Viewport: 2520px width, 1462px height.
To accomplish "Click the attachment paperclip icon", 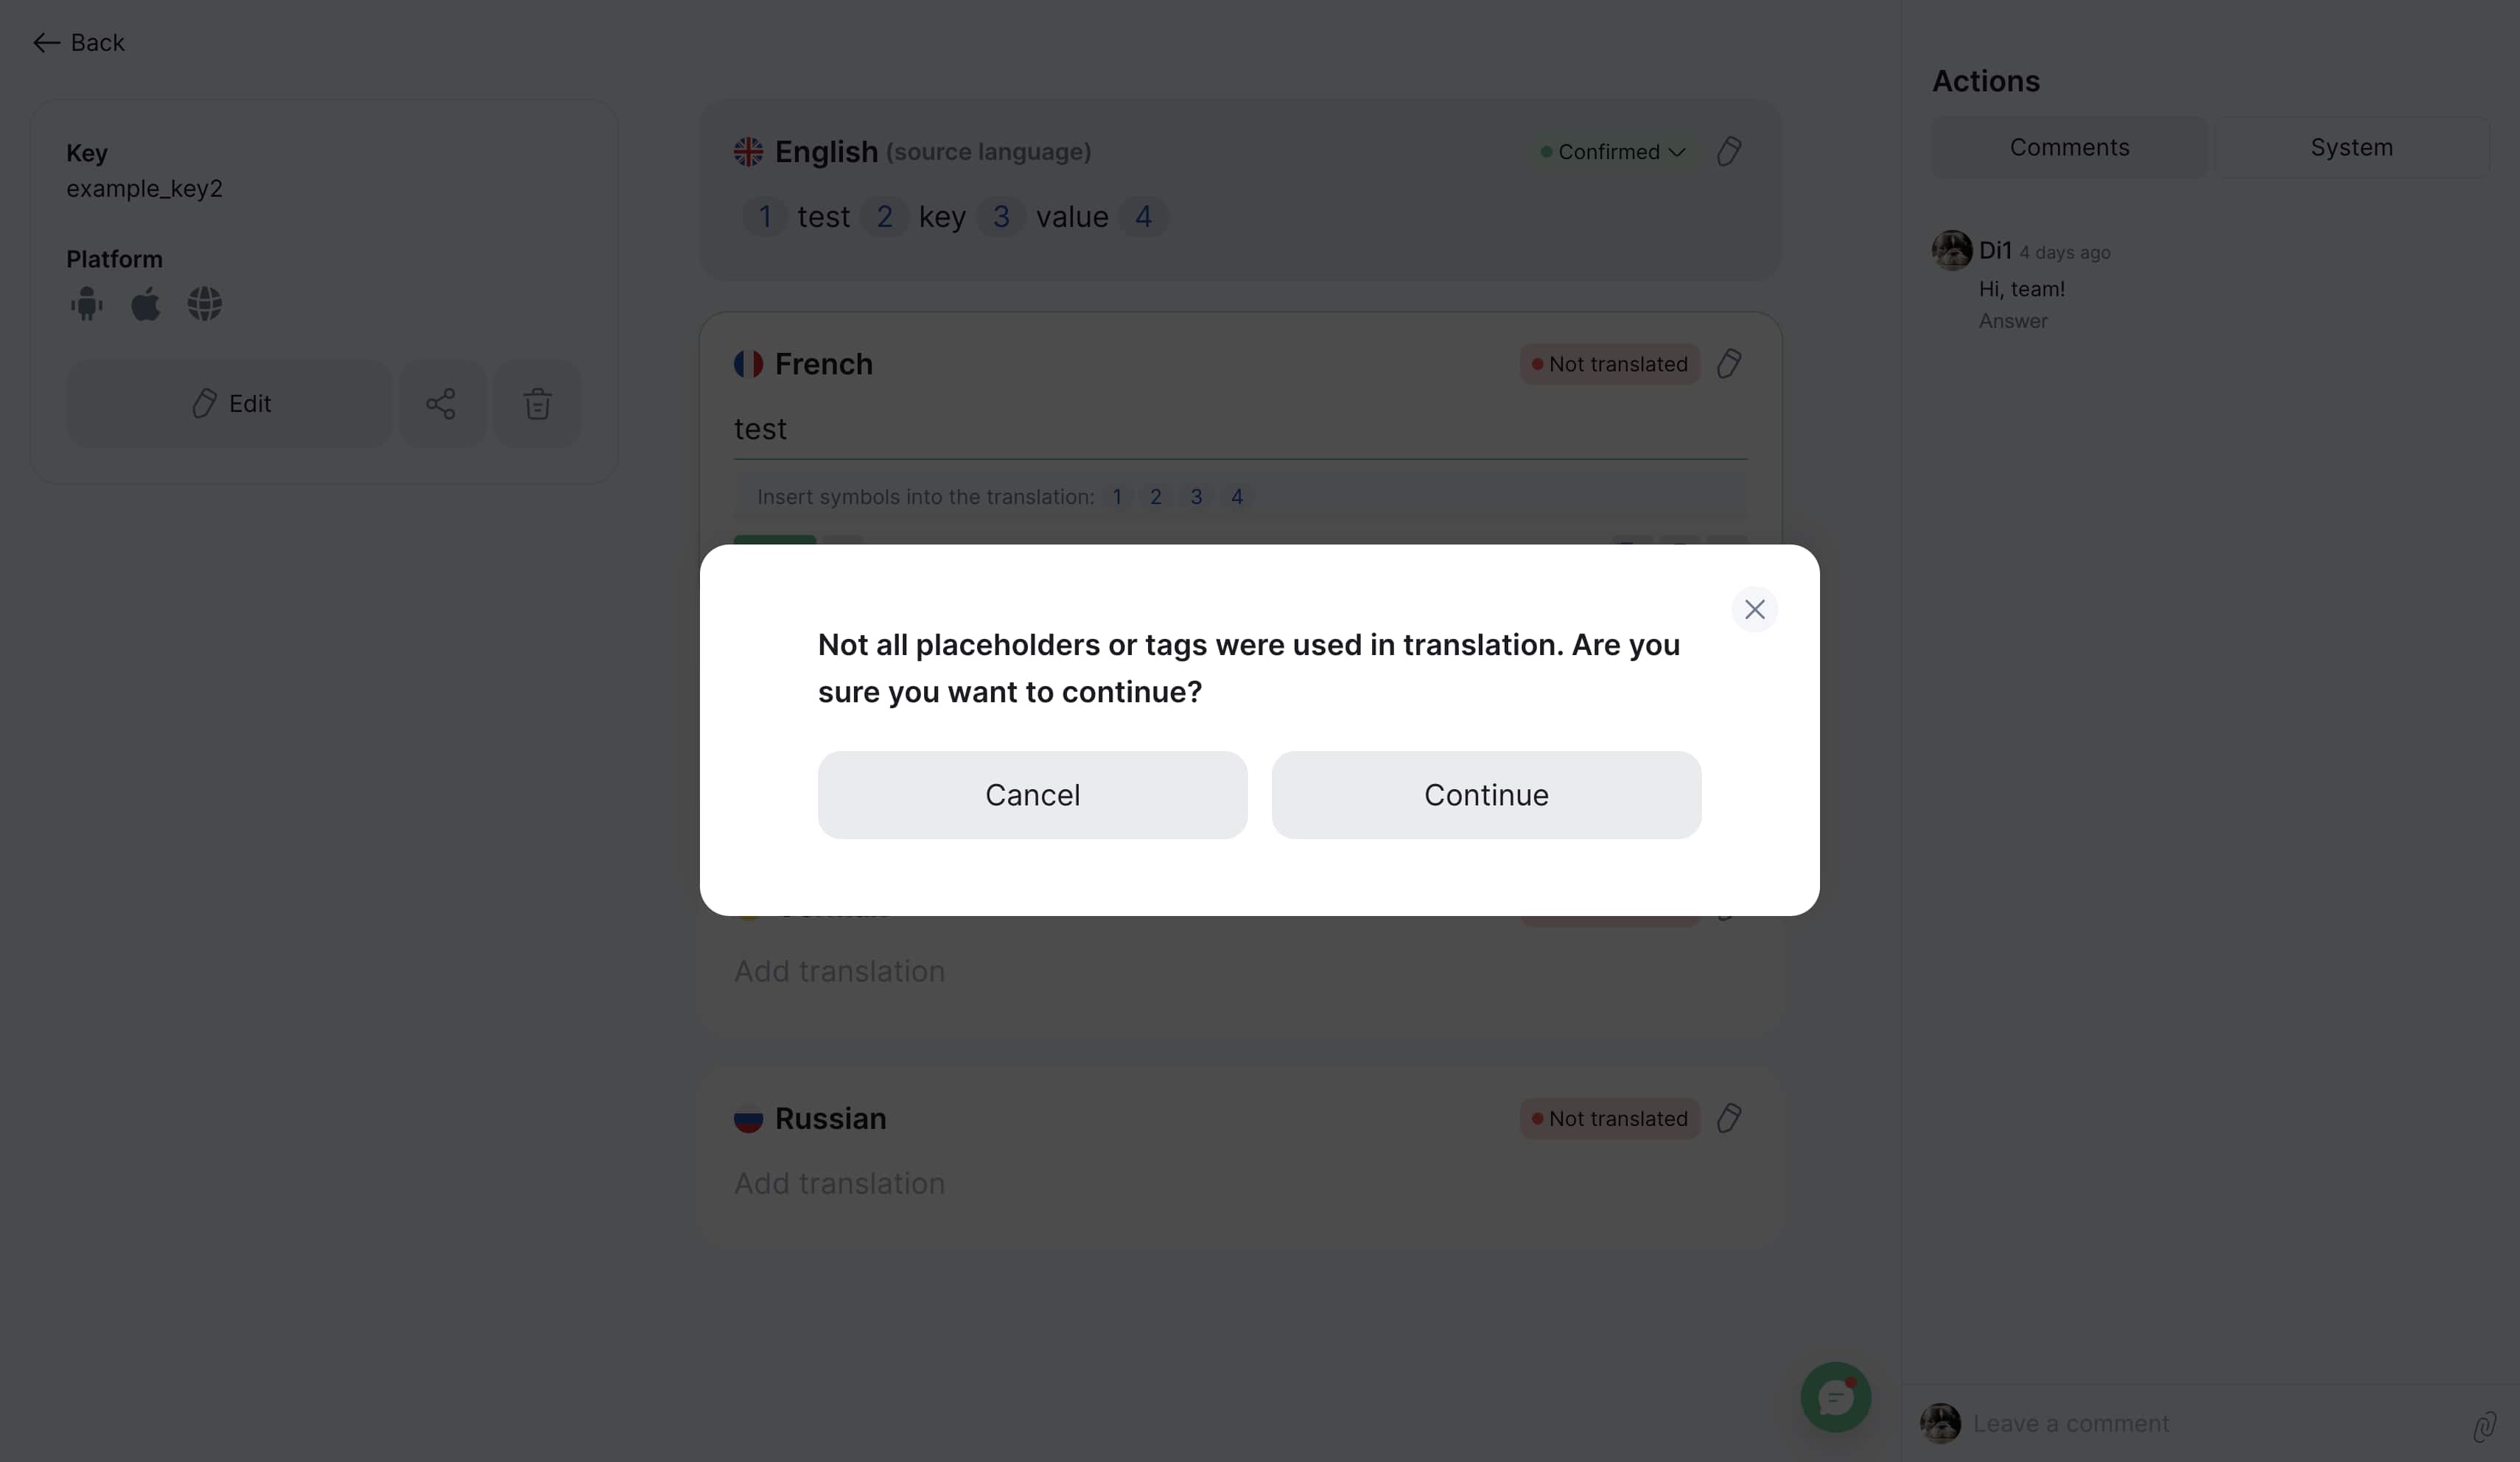I will click(x=2484, y=1425).
